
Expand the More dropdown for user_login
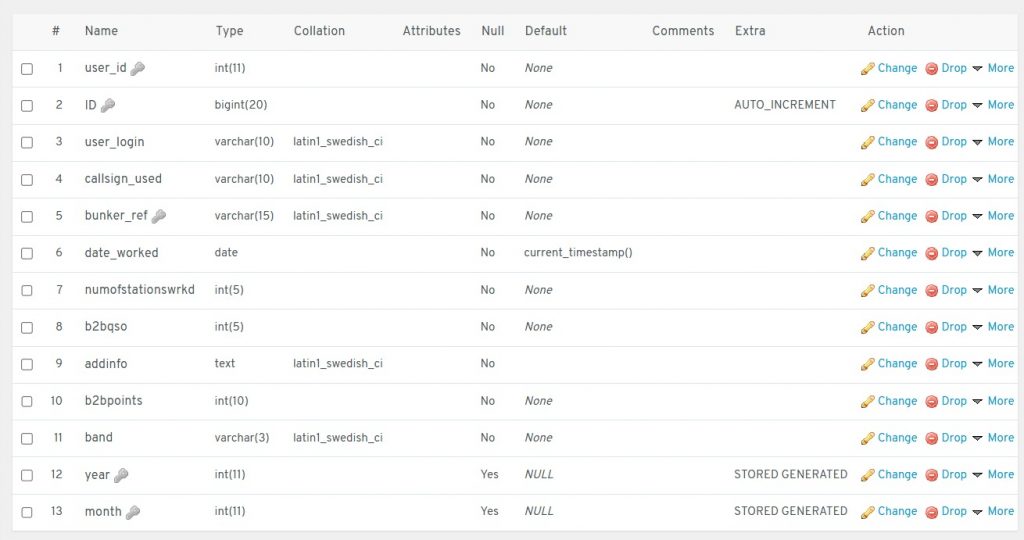tap(993, 142)
